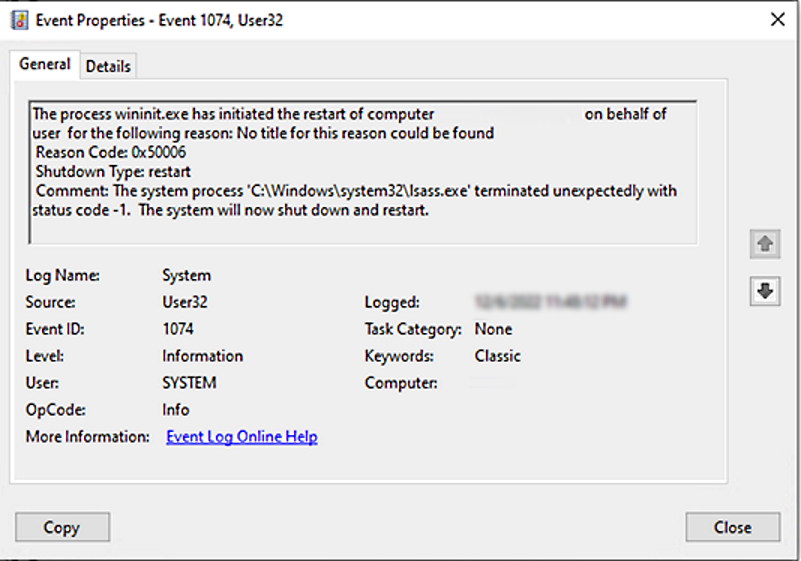
Task: Click the Log Name value System
Action: [x=186, y=275]
